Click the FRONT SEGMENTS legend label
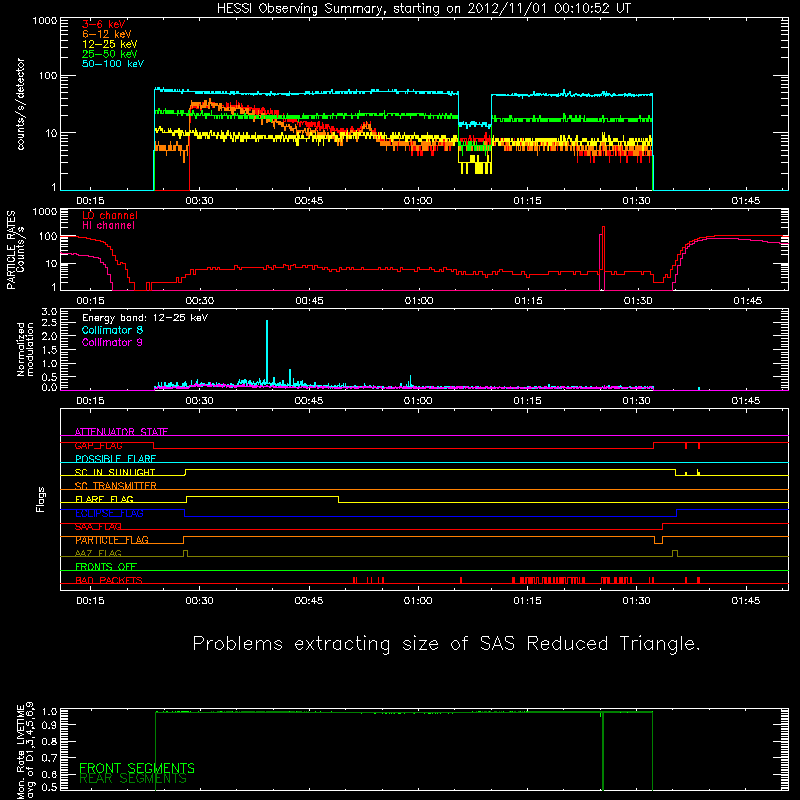The height and width of the screenshot is (800, 800). (137, 768)
